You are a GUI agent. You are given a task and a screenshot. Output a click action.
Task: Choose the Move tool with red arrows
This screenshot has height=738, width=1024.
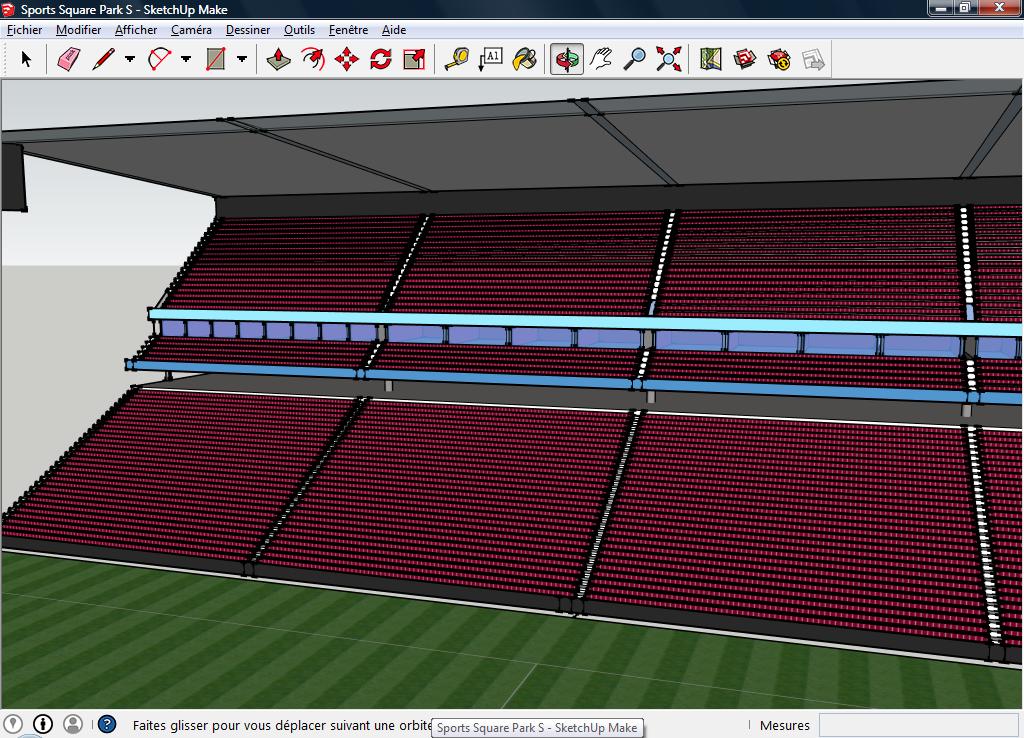click(x=346, y=60)
